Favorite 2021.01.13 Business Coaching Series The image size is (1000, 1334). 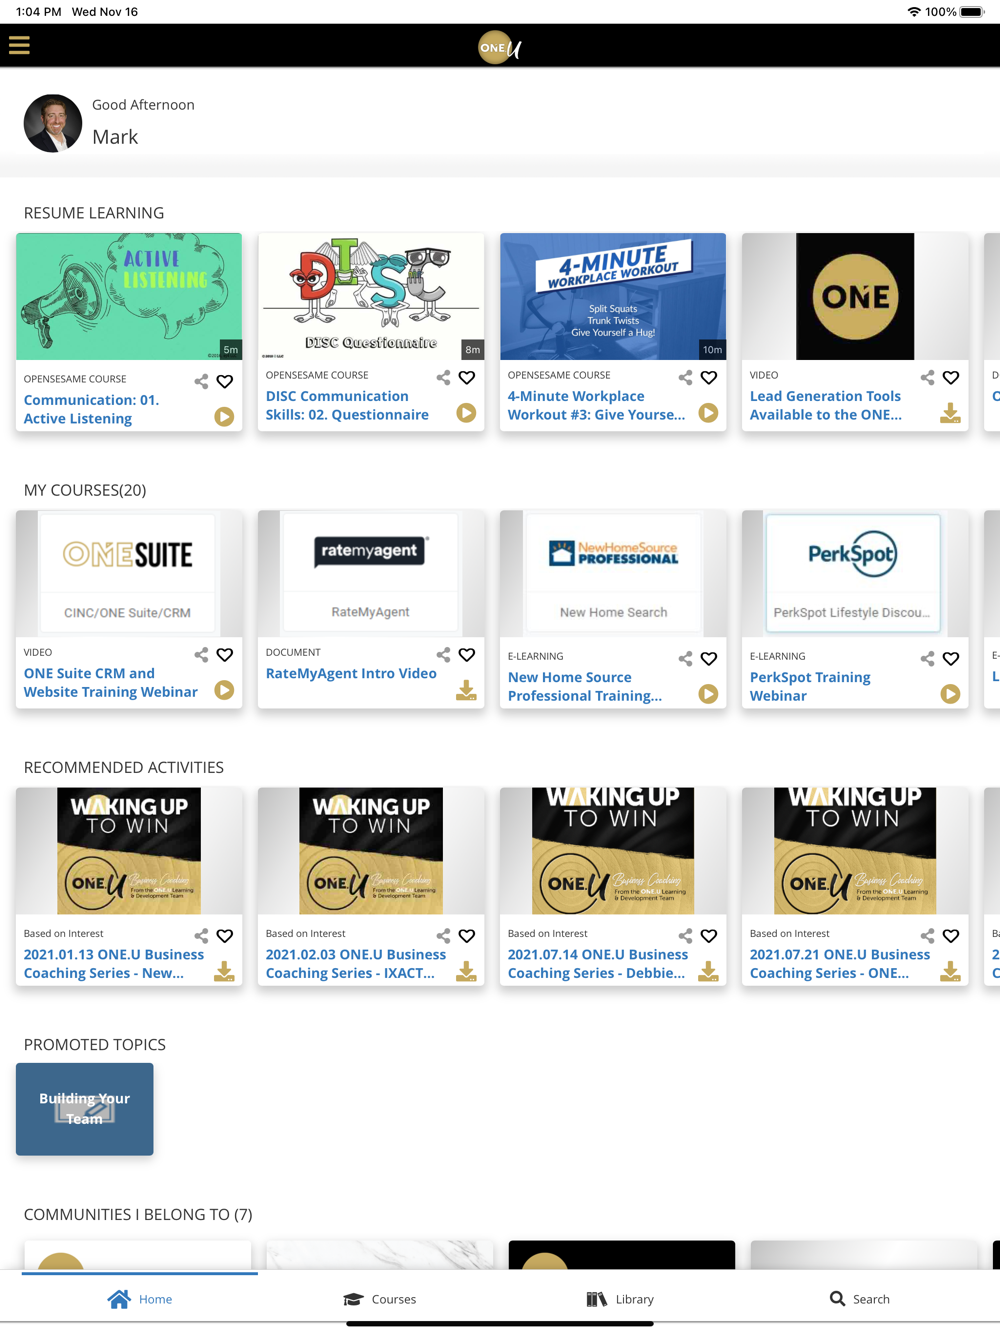(x=225, y=935)
